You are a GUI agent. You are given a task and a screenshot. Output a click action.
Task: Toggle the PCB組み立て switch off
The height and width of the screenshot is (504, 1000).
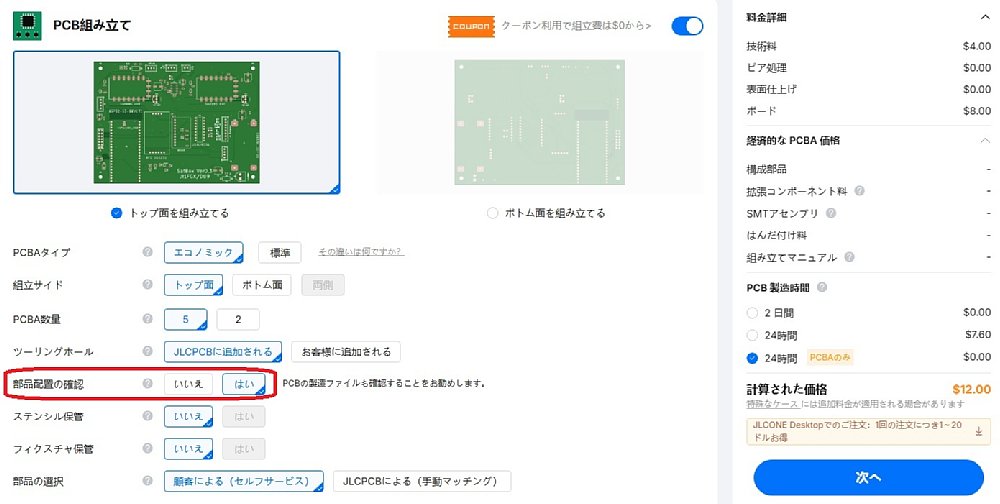687,26
